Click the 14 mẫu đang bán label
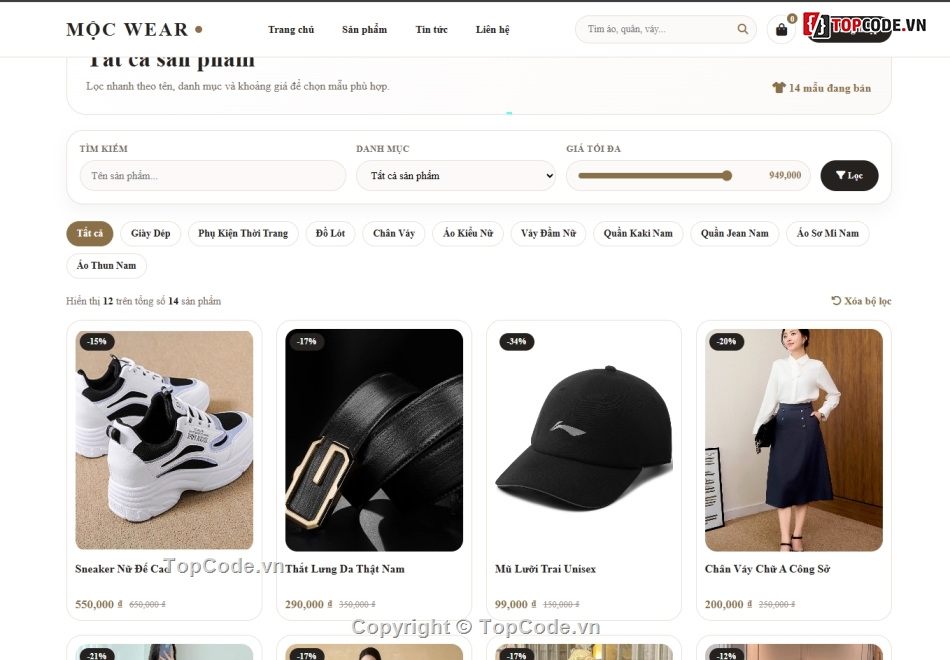The height and width of the screenshot is (660, 950). 822,88
